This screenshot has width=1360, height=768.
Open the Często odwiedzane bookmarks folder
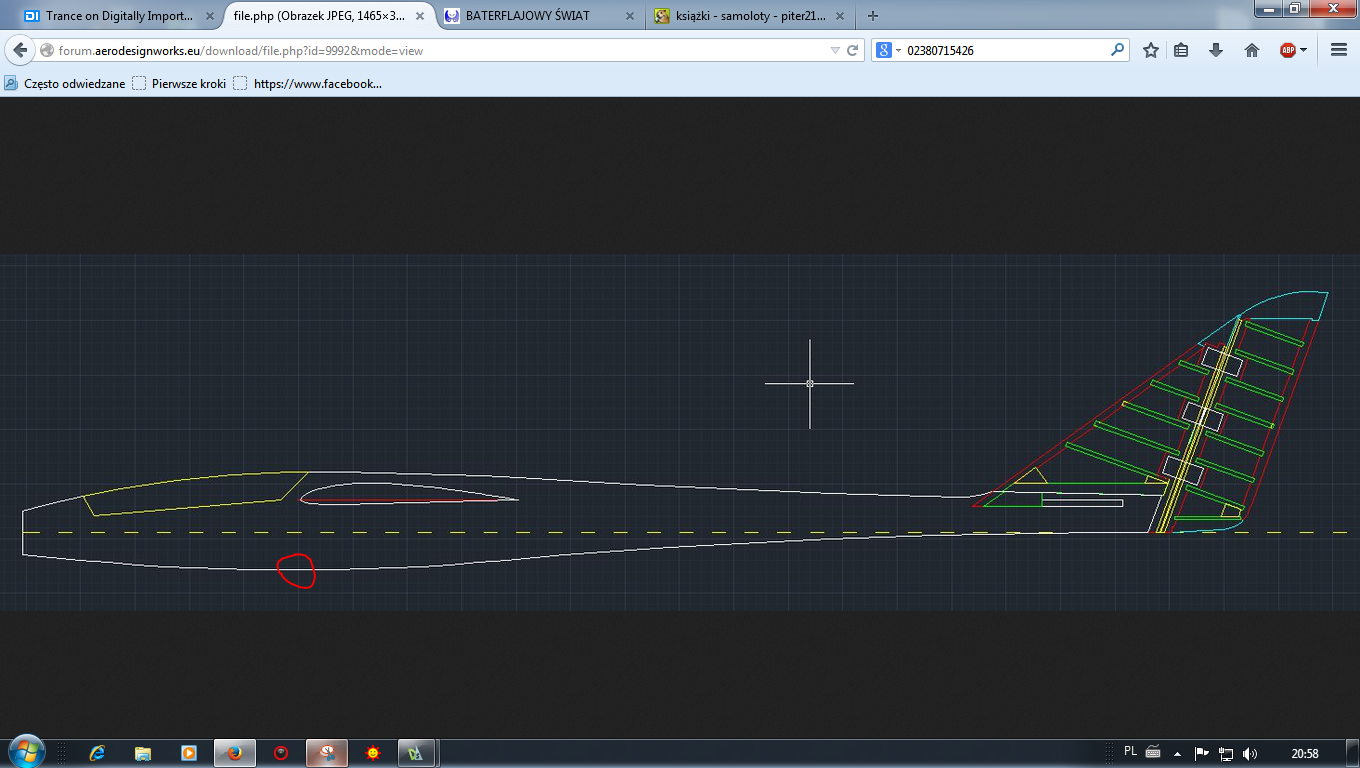pos(65,84)
